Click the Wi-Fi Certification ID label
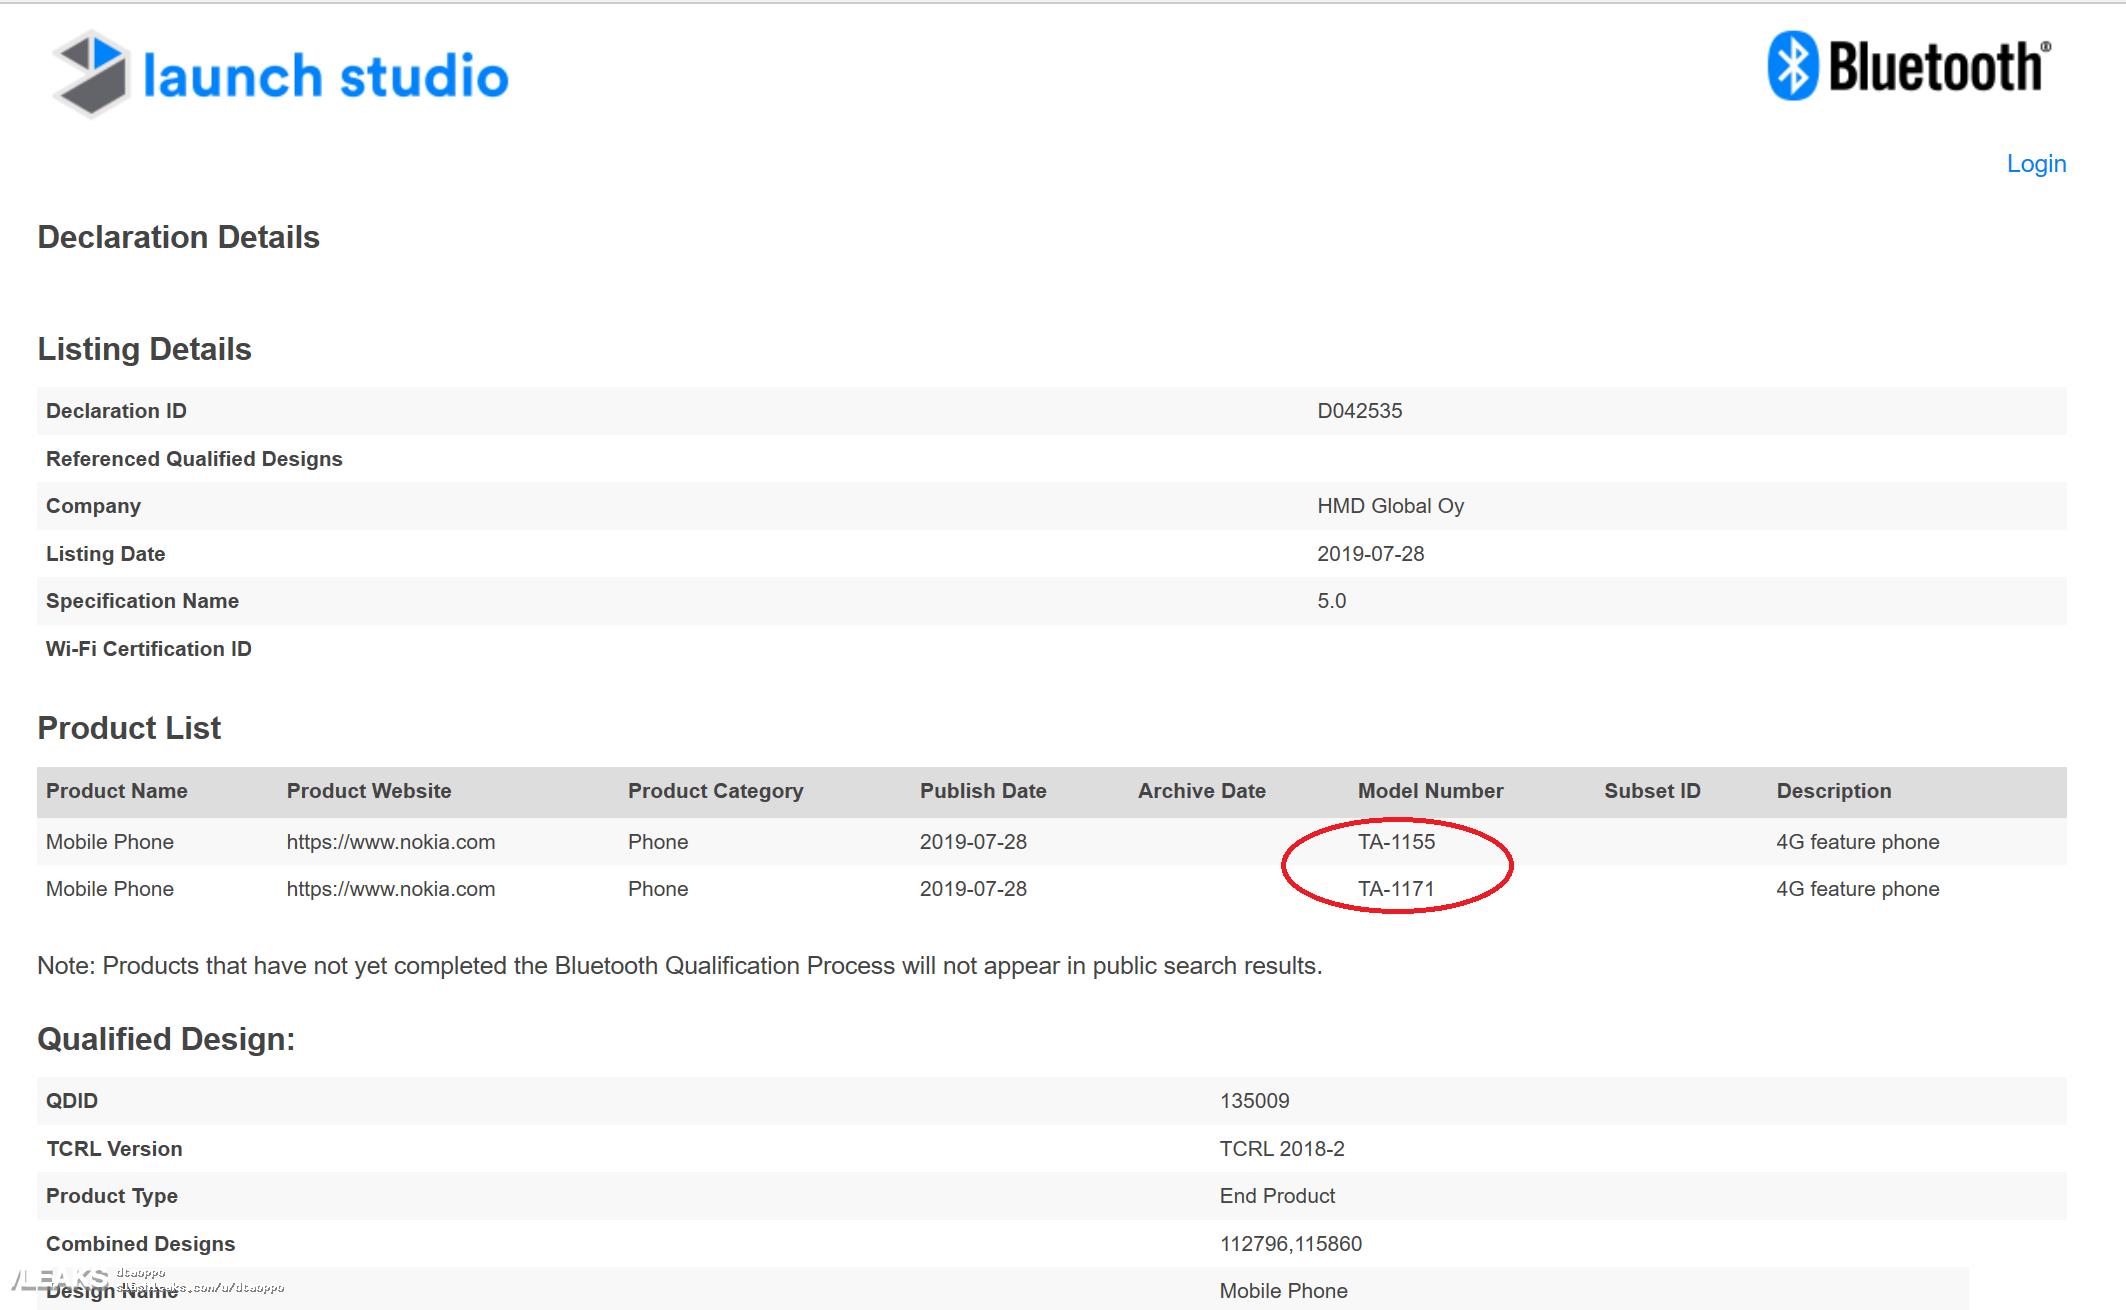 148,649
